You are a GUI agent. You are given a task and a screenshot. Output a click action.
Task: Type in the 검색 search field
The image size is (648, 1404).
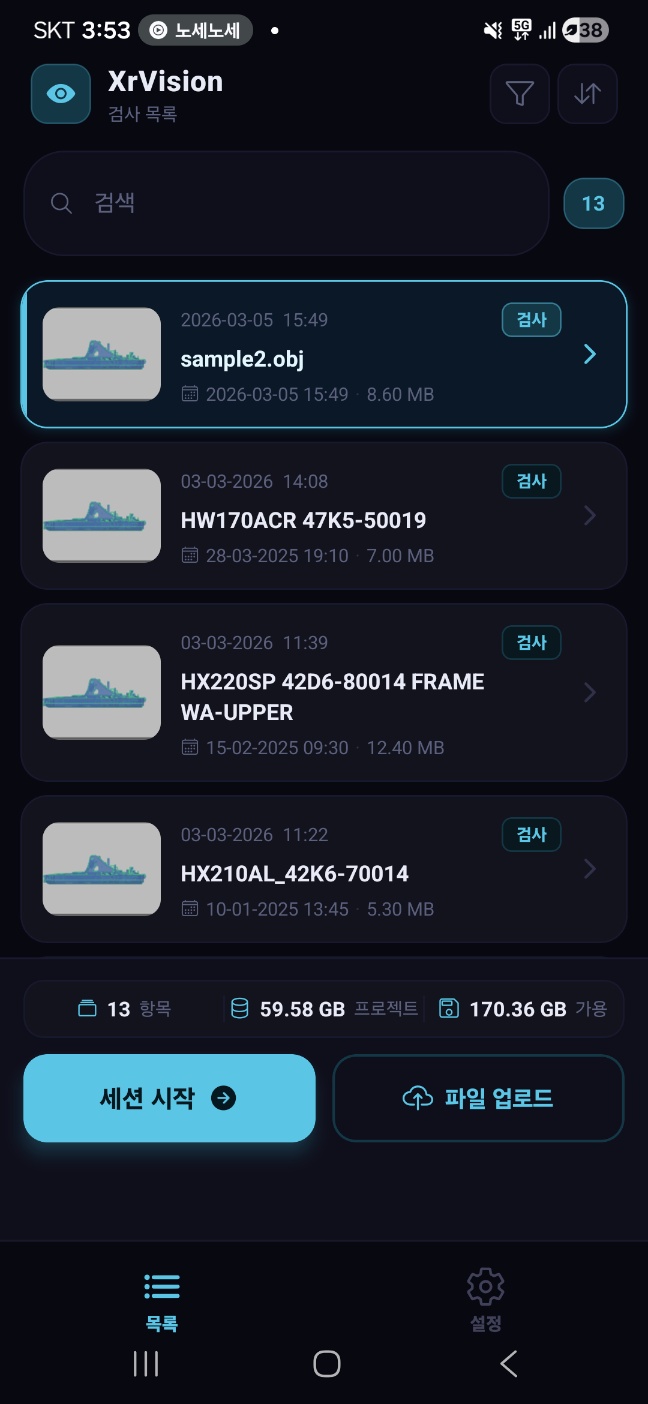(x=300, y=204)
